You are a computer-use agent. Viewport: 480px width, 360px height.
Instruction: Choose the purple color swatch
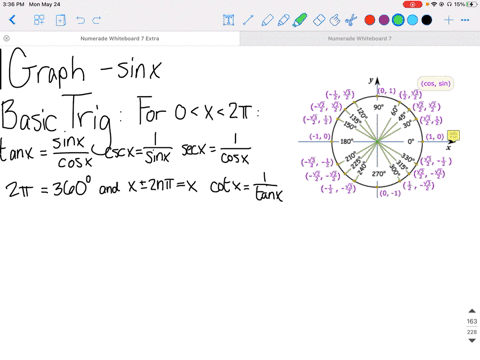384,20
